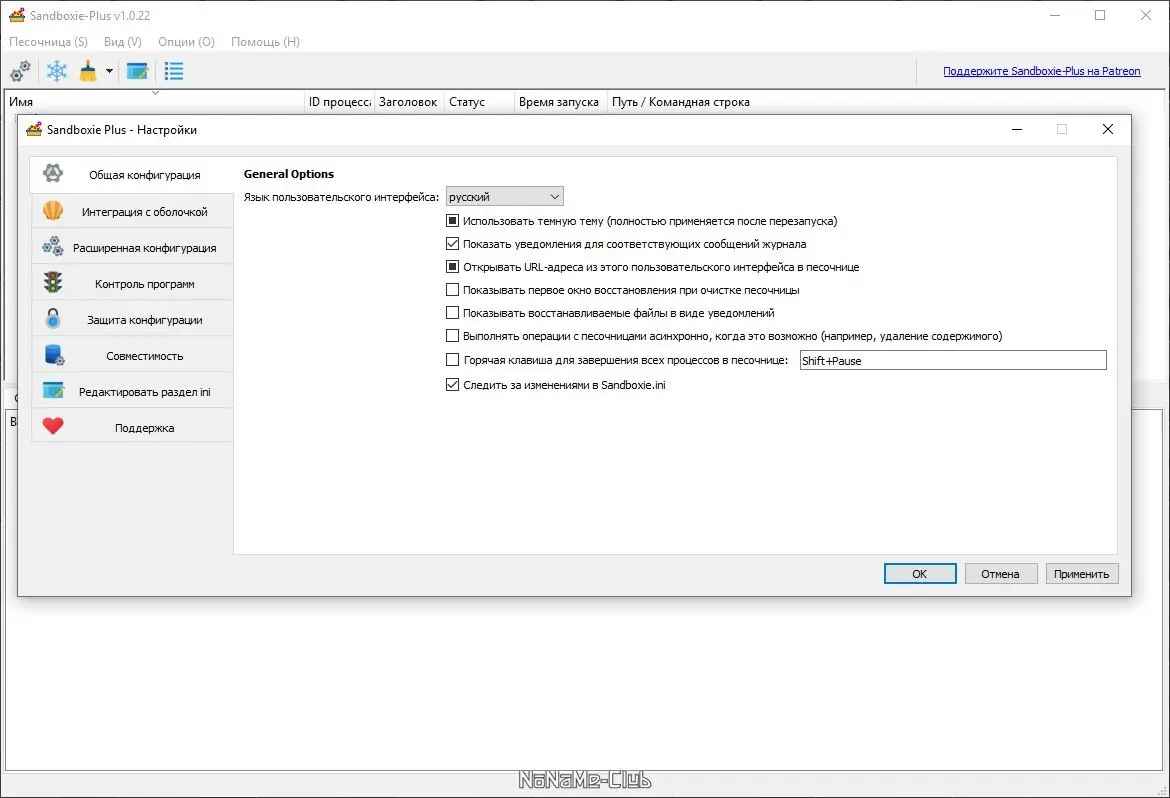This screenshot has width=1170, height=798.
Task: Click the global settings gear toolbar icon
Action: tap(20, 71)
